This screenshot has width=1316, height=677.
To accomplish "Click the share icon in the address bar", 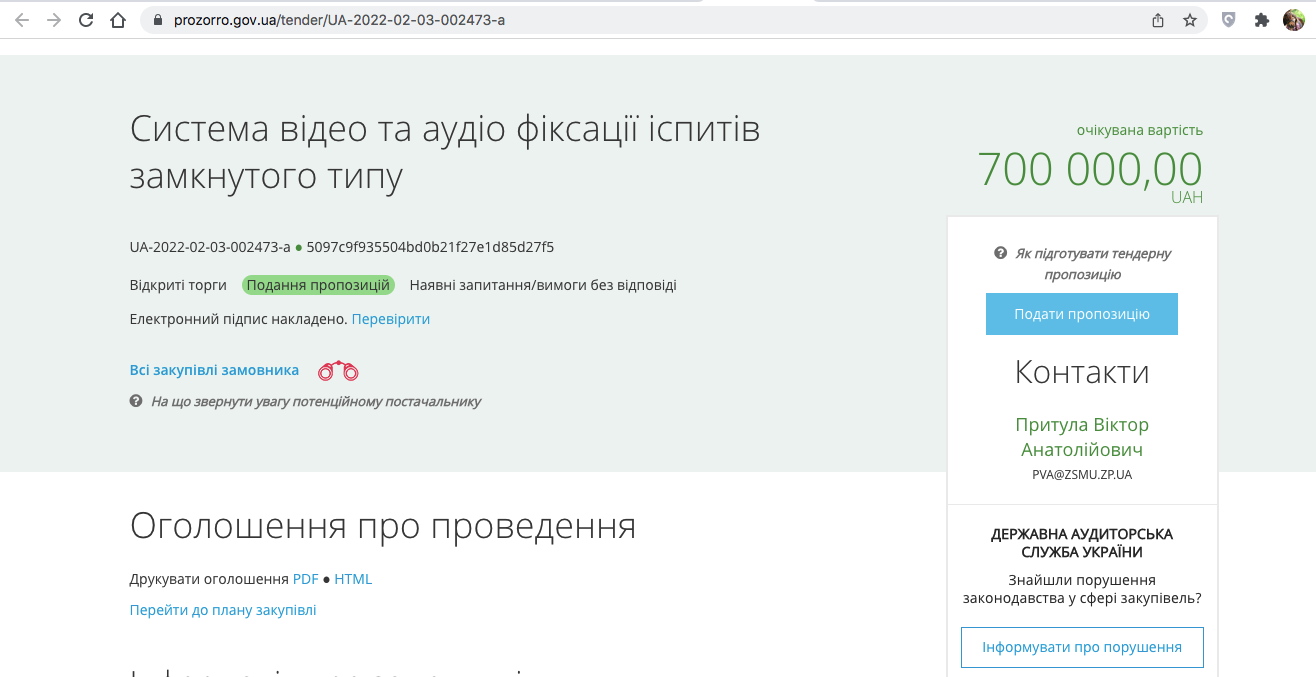I will (x=1158, y=18).
